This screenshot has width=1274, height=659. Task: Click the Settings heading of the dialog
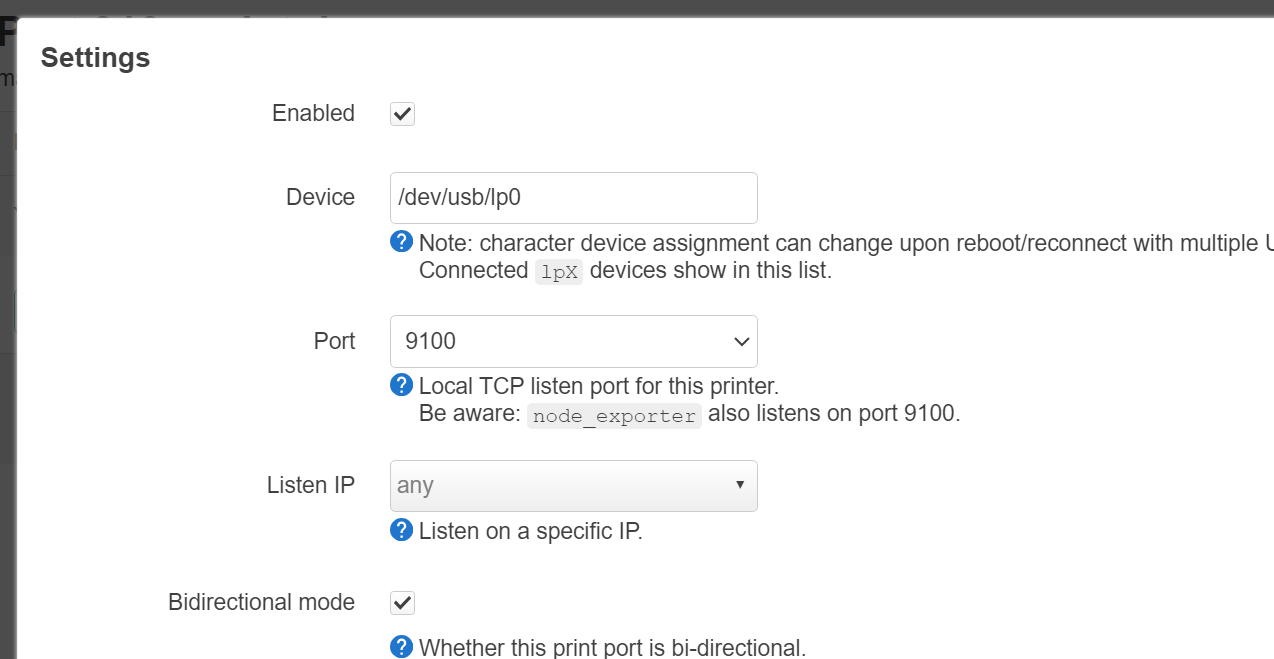[x=95, y=58]
